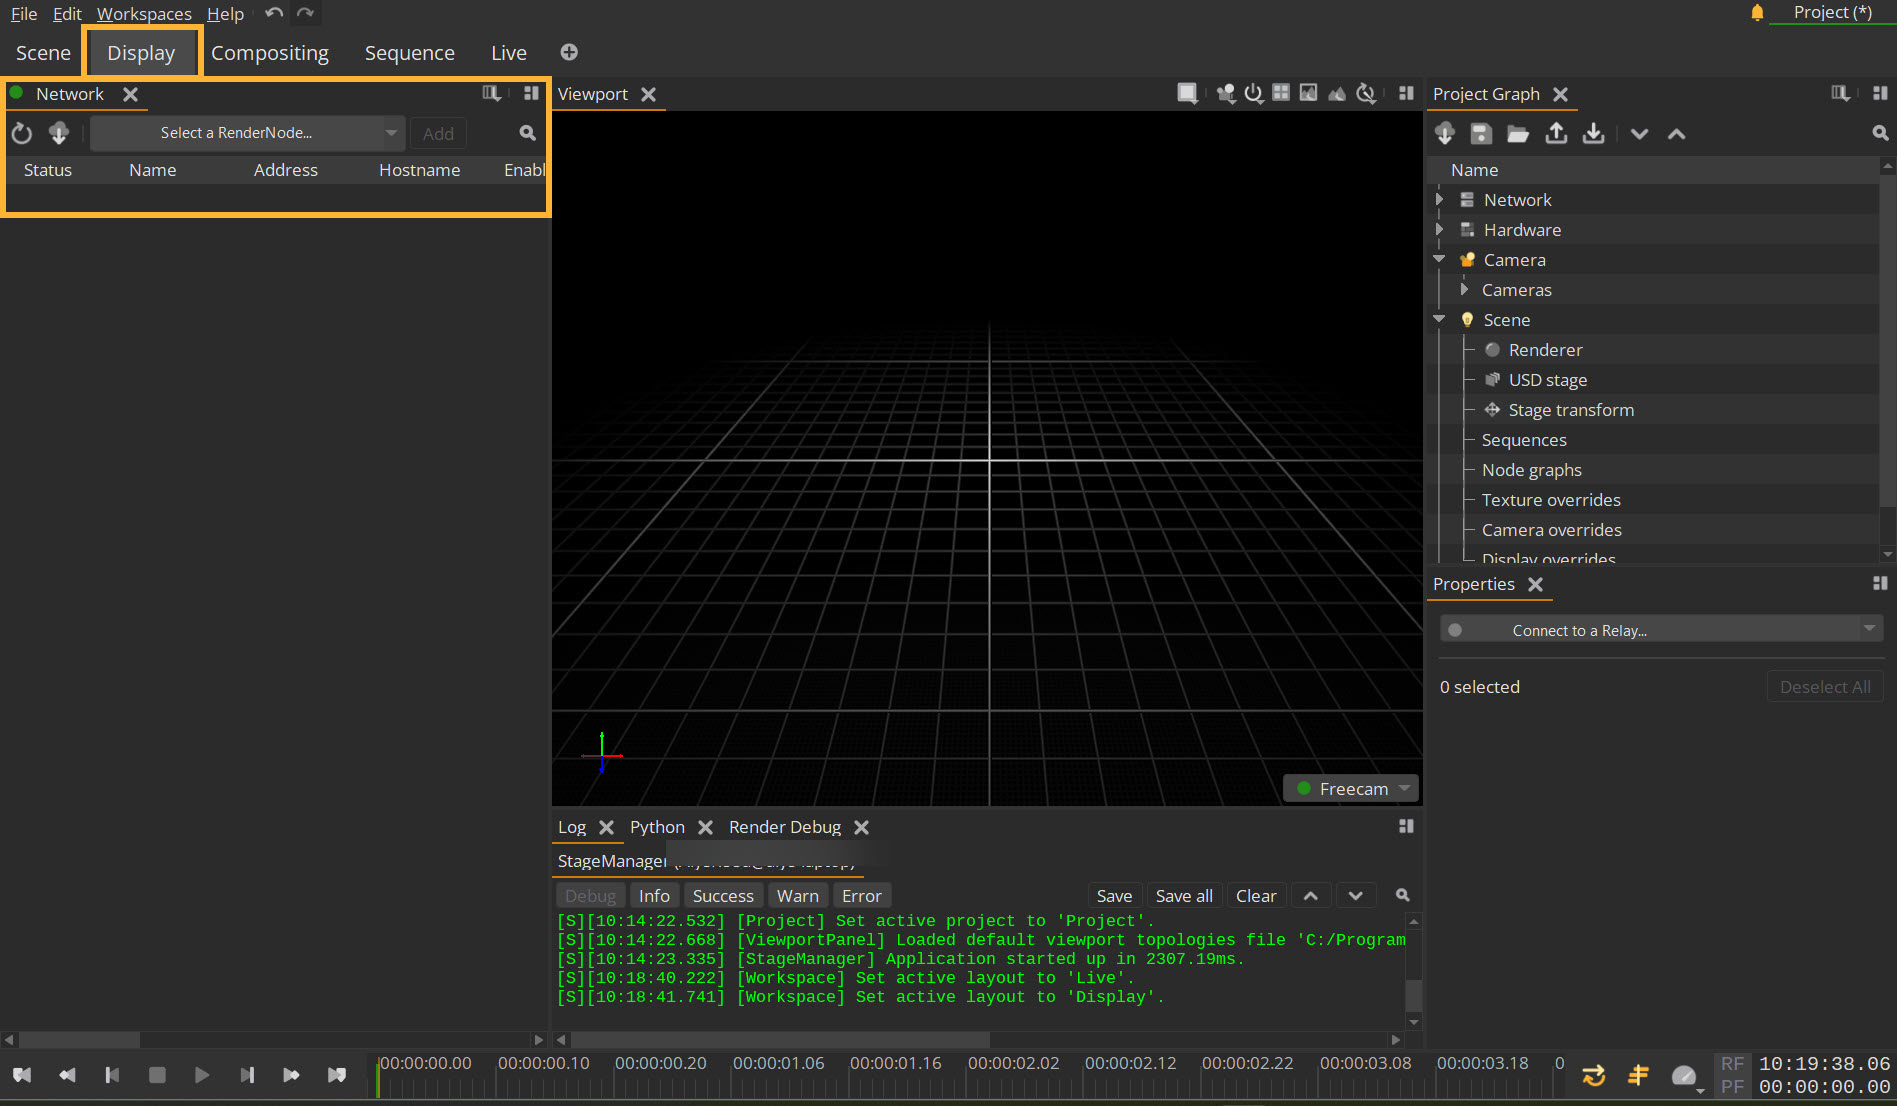1897x1106 pixels.
Task: Toggle the orange loop playback icon
Action: 1593,1076
